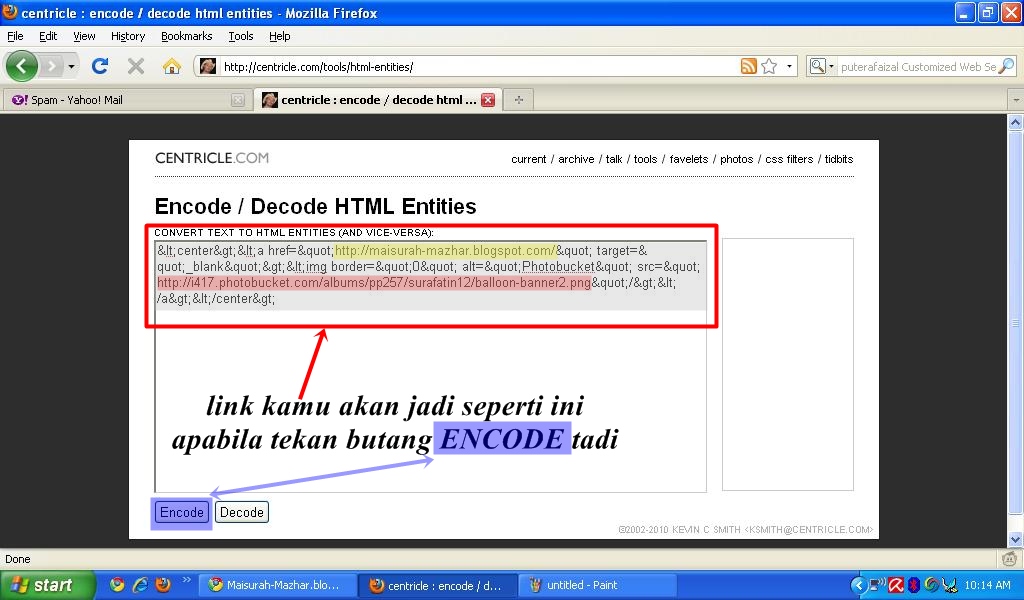Select the centricle encode/decode tab
1024x600 pixels.
click(378, 99)
